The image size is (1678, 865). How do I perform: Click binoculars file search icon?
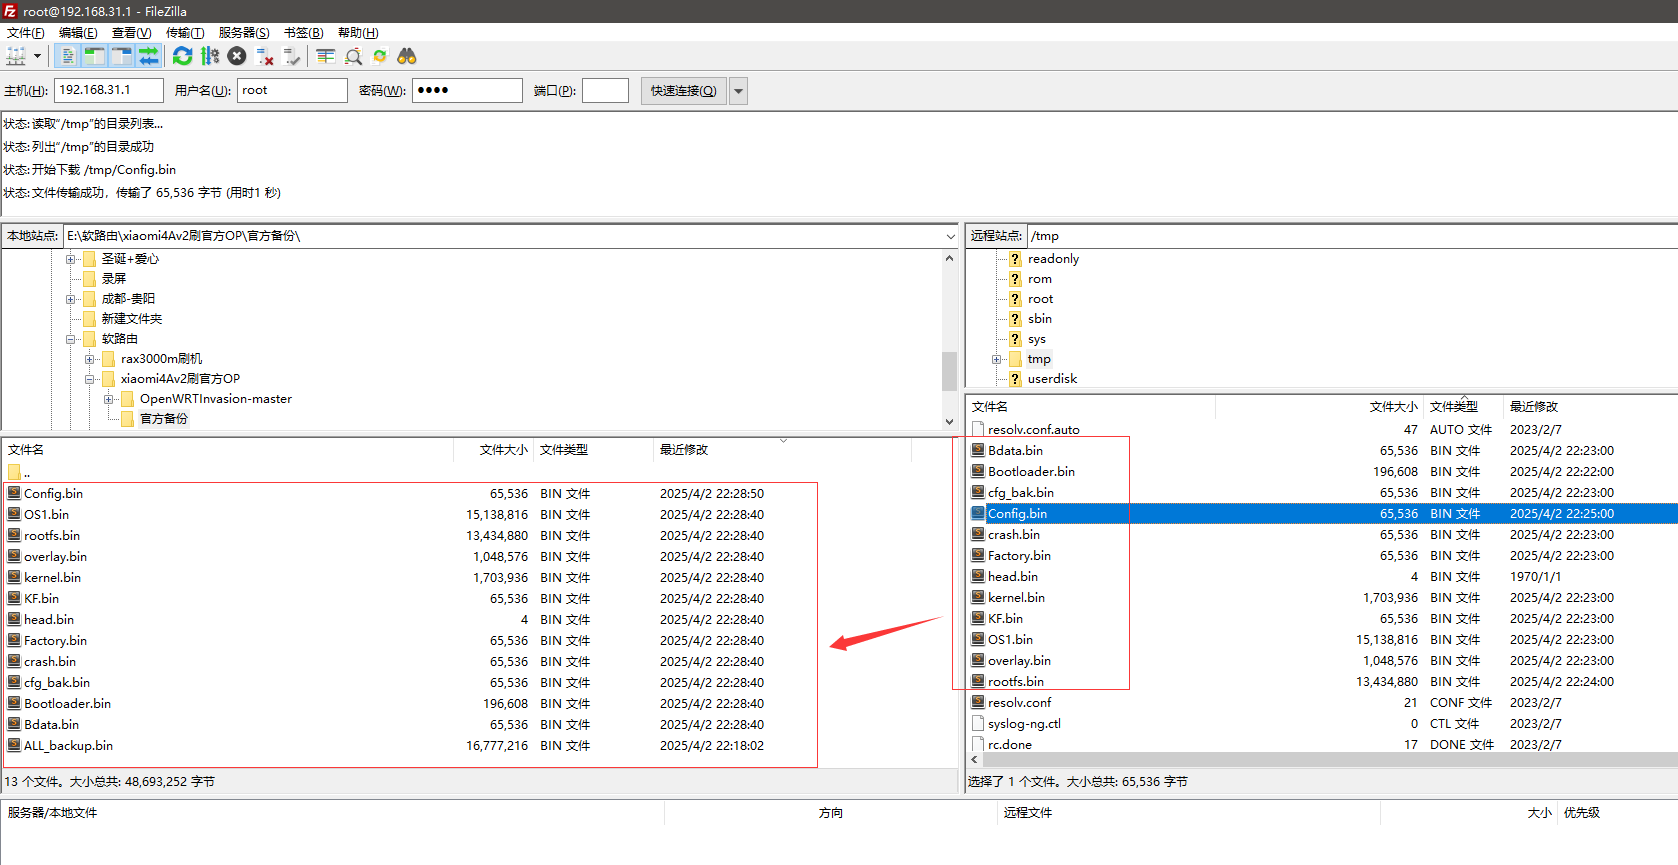click(x=407, y=57)
